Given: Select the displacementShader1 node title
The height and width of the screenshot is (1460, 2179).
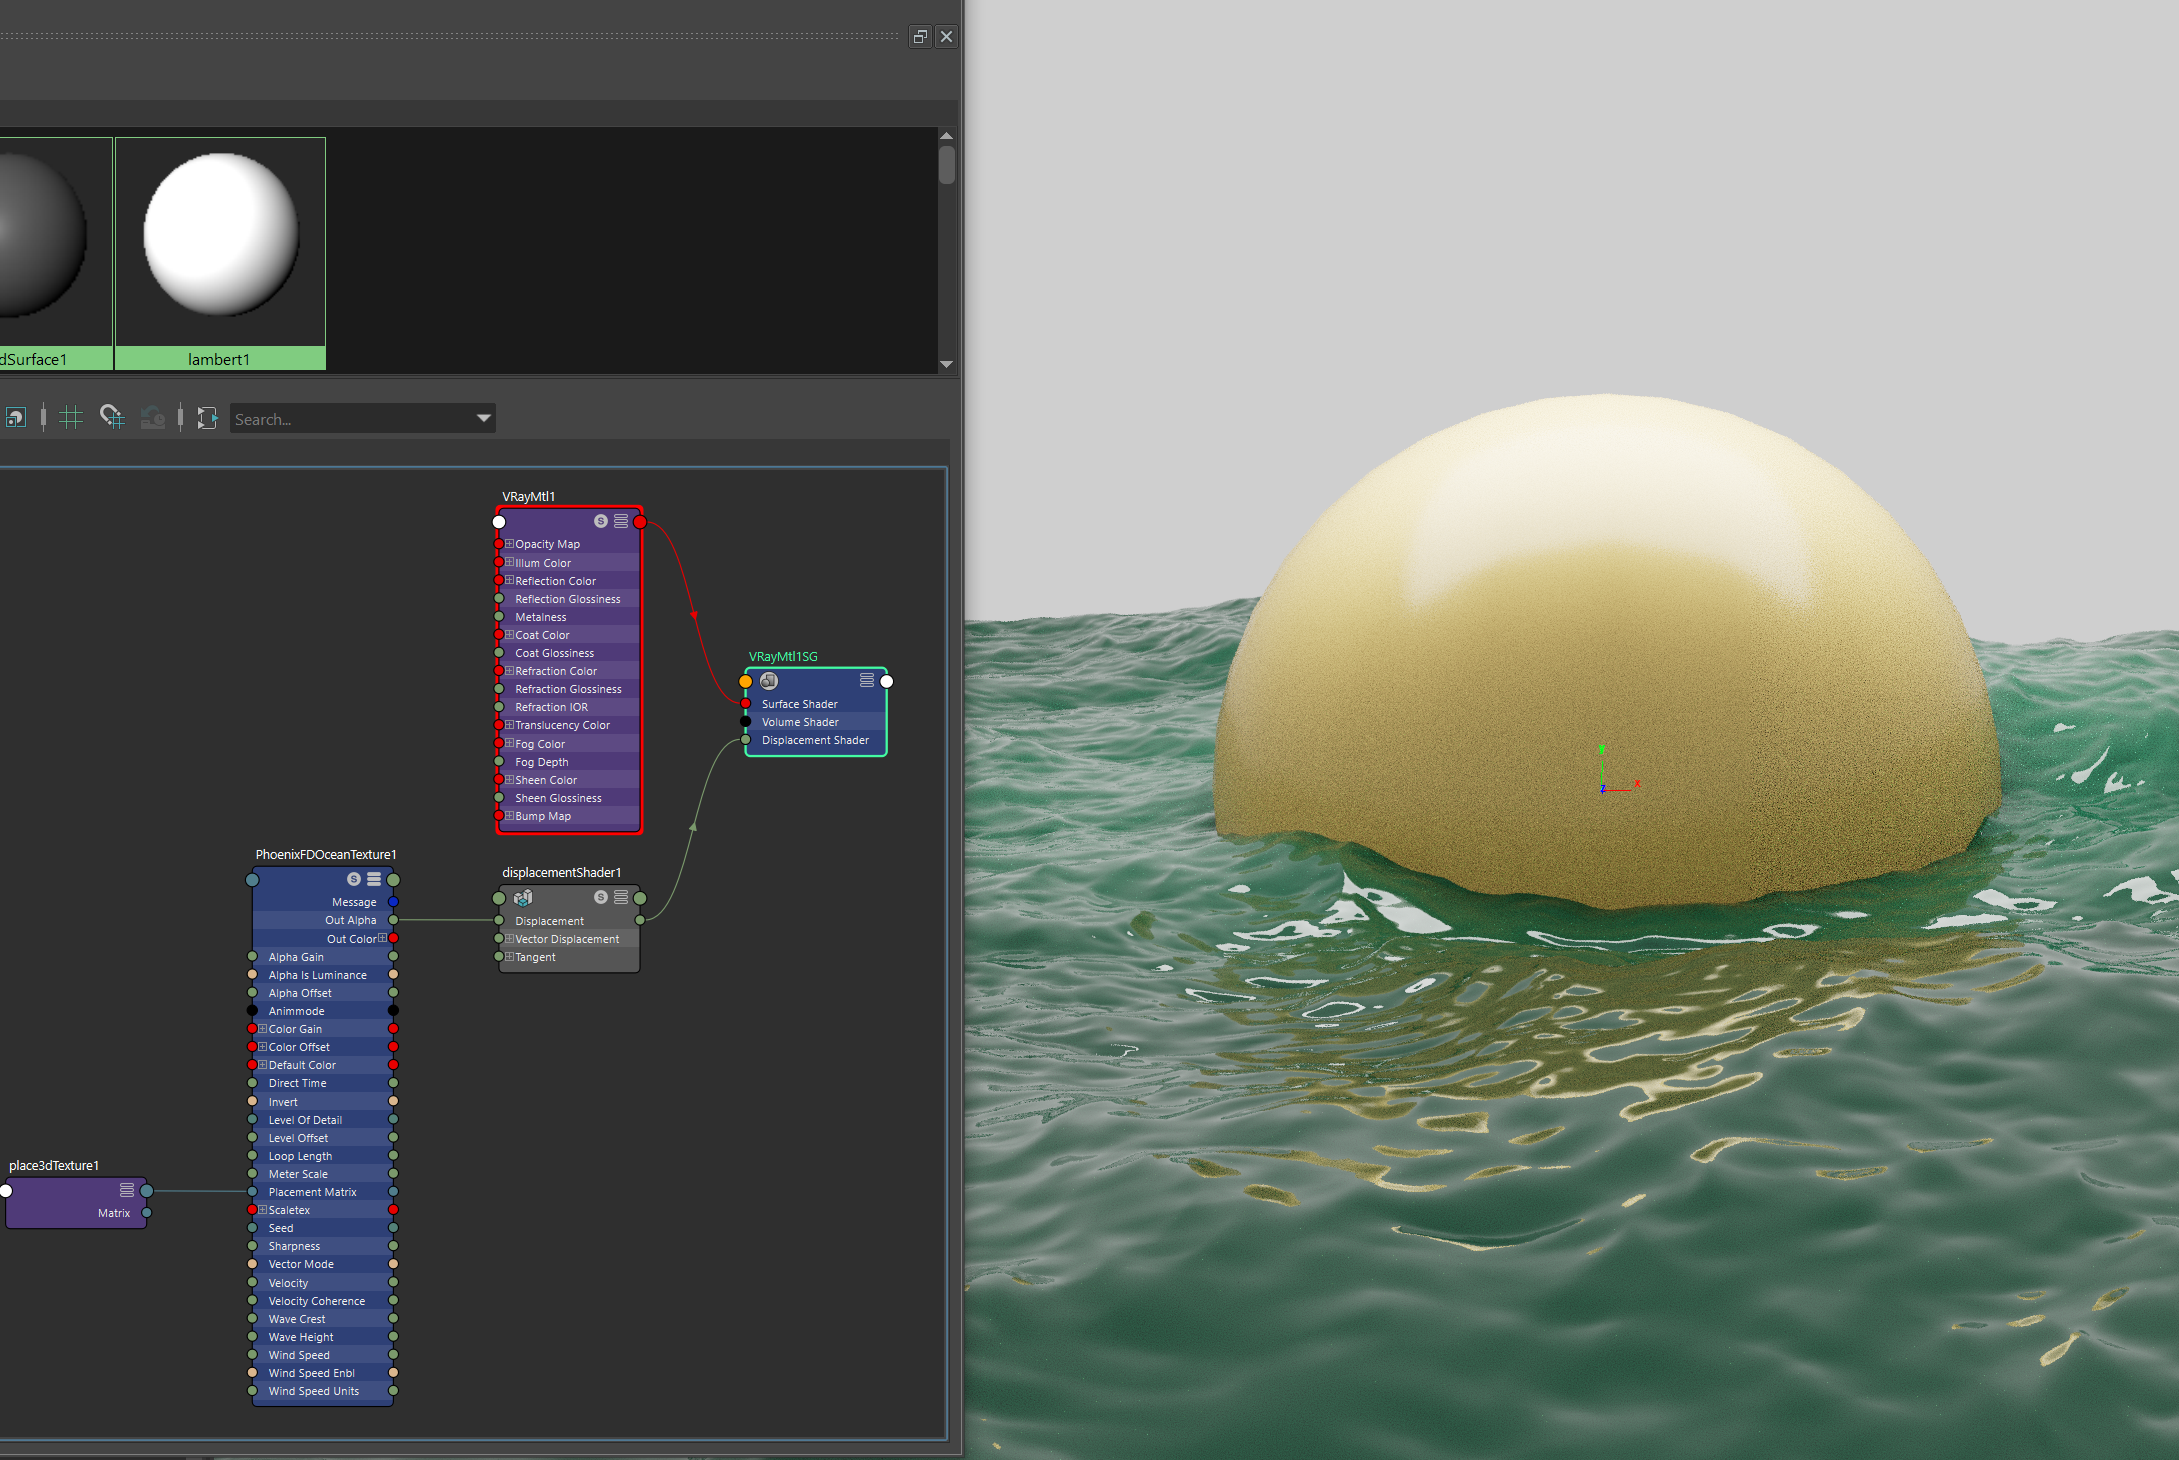Looking at the screenshot, I should click(x=562, y=872).
